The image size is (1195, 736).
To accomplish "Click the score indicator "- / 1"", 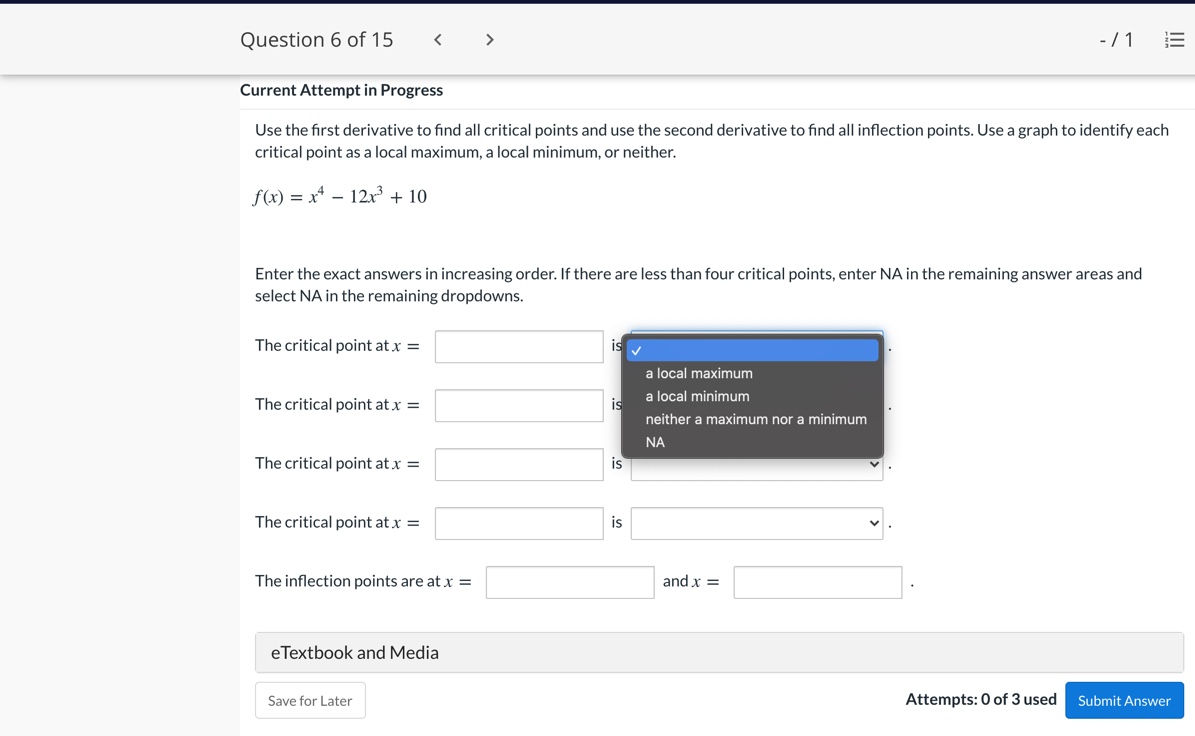I will [1117, 39].
